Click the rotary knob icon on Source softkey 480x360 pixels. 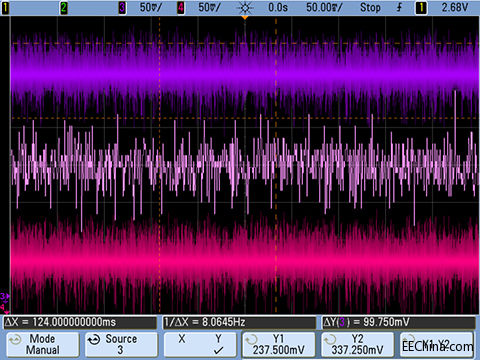click(94, 340)
